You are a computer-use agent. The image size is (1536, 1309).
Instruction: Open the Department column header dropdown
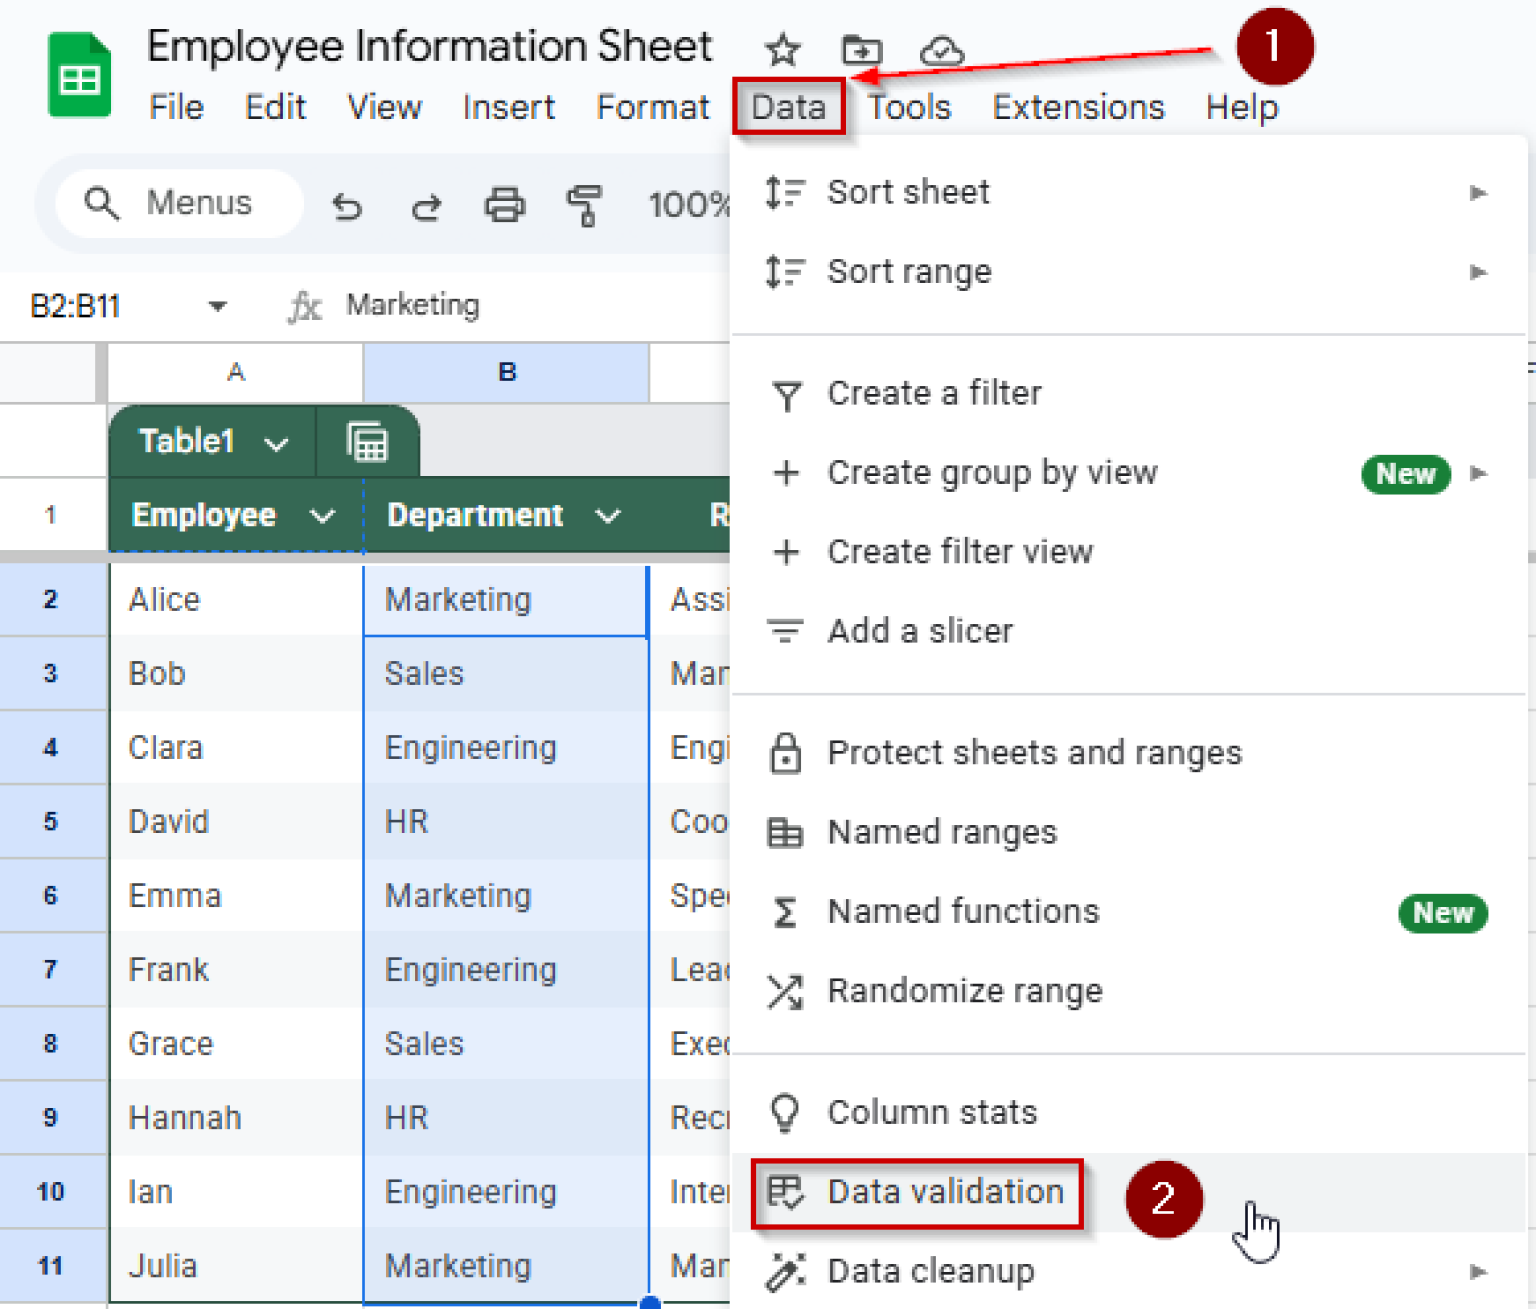tap(609, 515)
